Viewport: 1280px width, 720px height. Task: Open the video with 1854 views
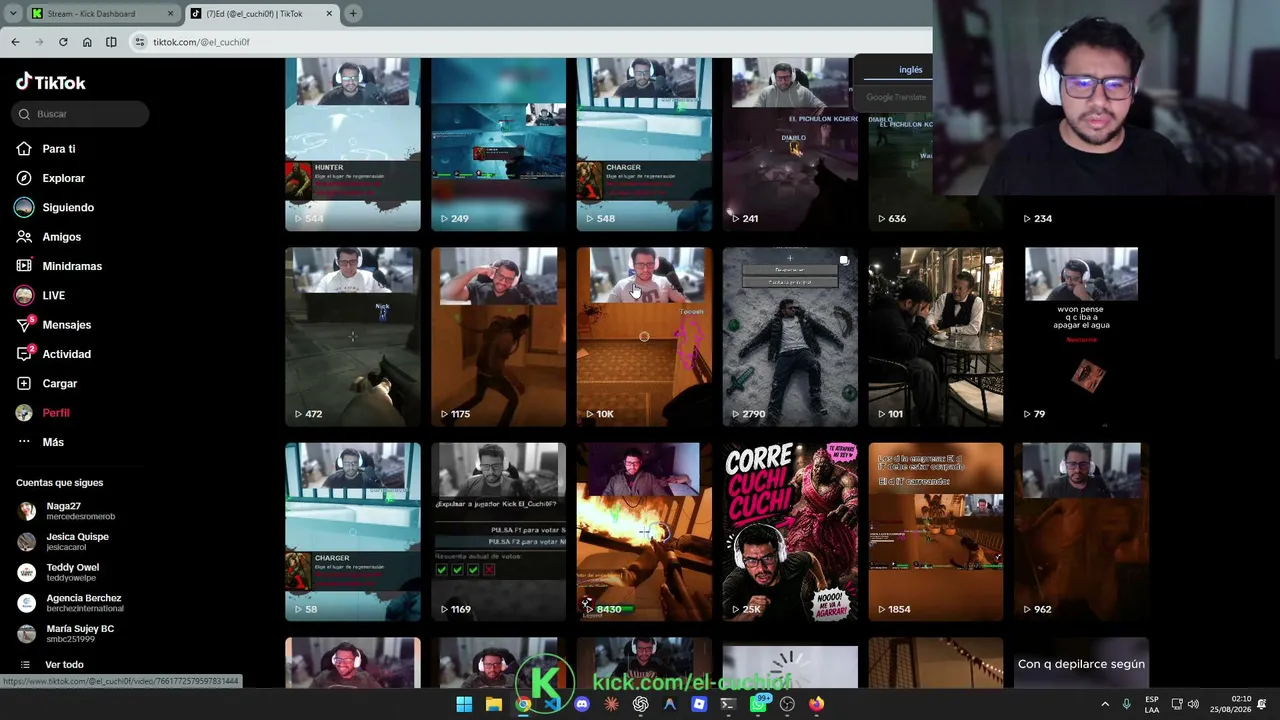[936, 532]
